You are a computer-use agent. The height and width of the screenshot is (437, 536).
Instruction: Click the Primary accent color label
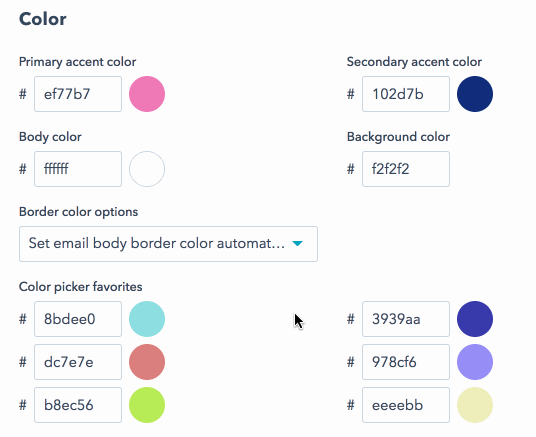78,62
